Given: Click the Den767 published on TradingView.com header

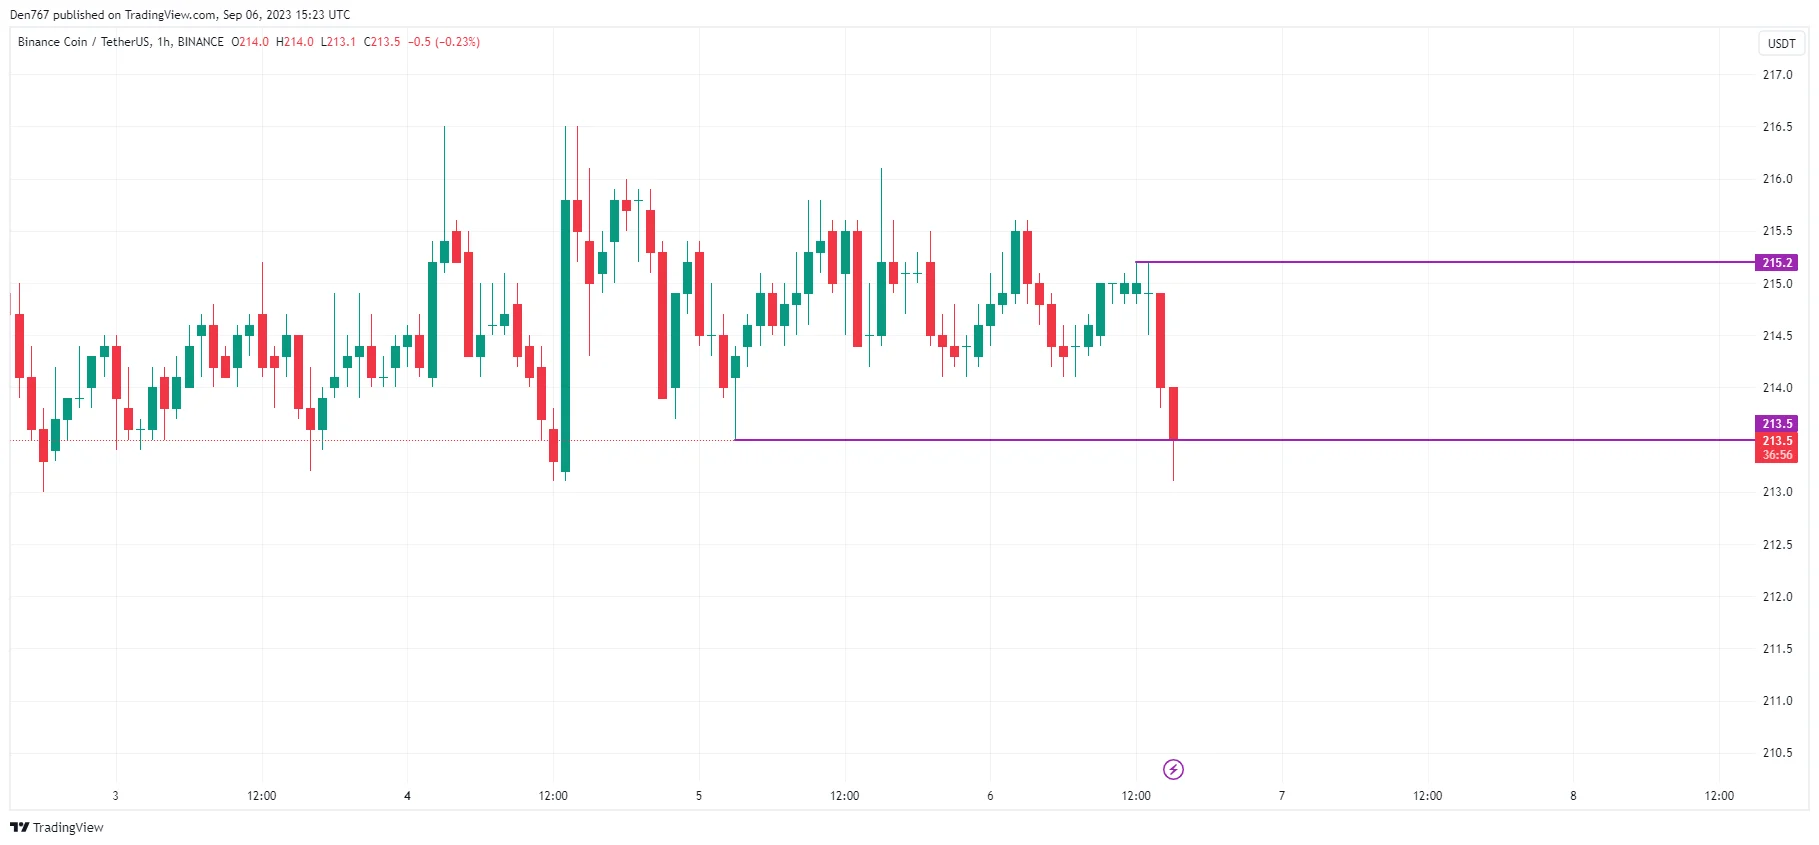Looking at the screenshot, I should click(x=180, y=14).
